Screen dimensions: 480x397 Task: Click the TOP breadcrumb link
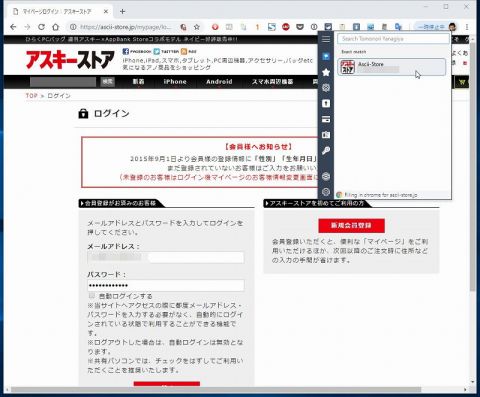tap(32, 96)
